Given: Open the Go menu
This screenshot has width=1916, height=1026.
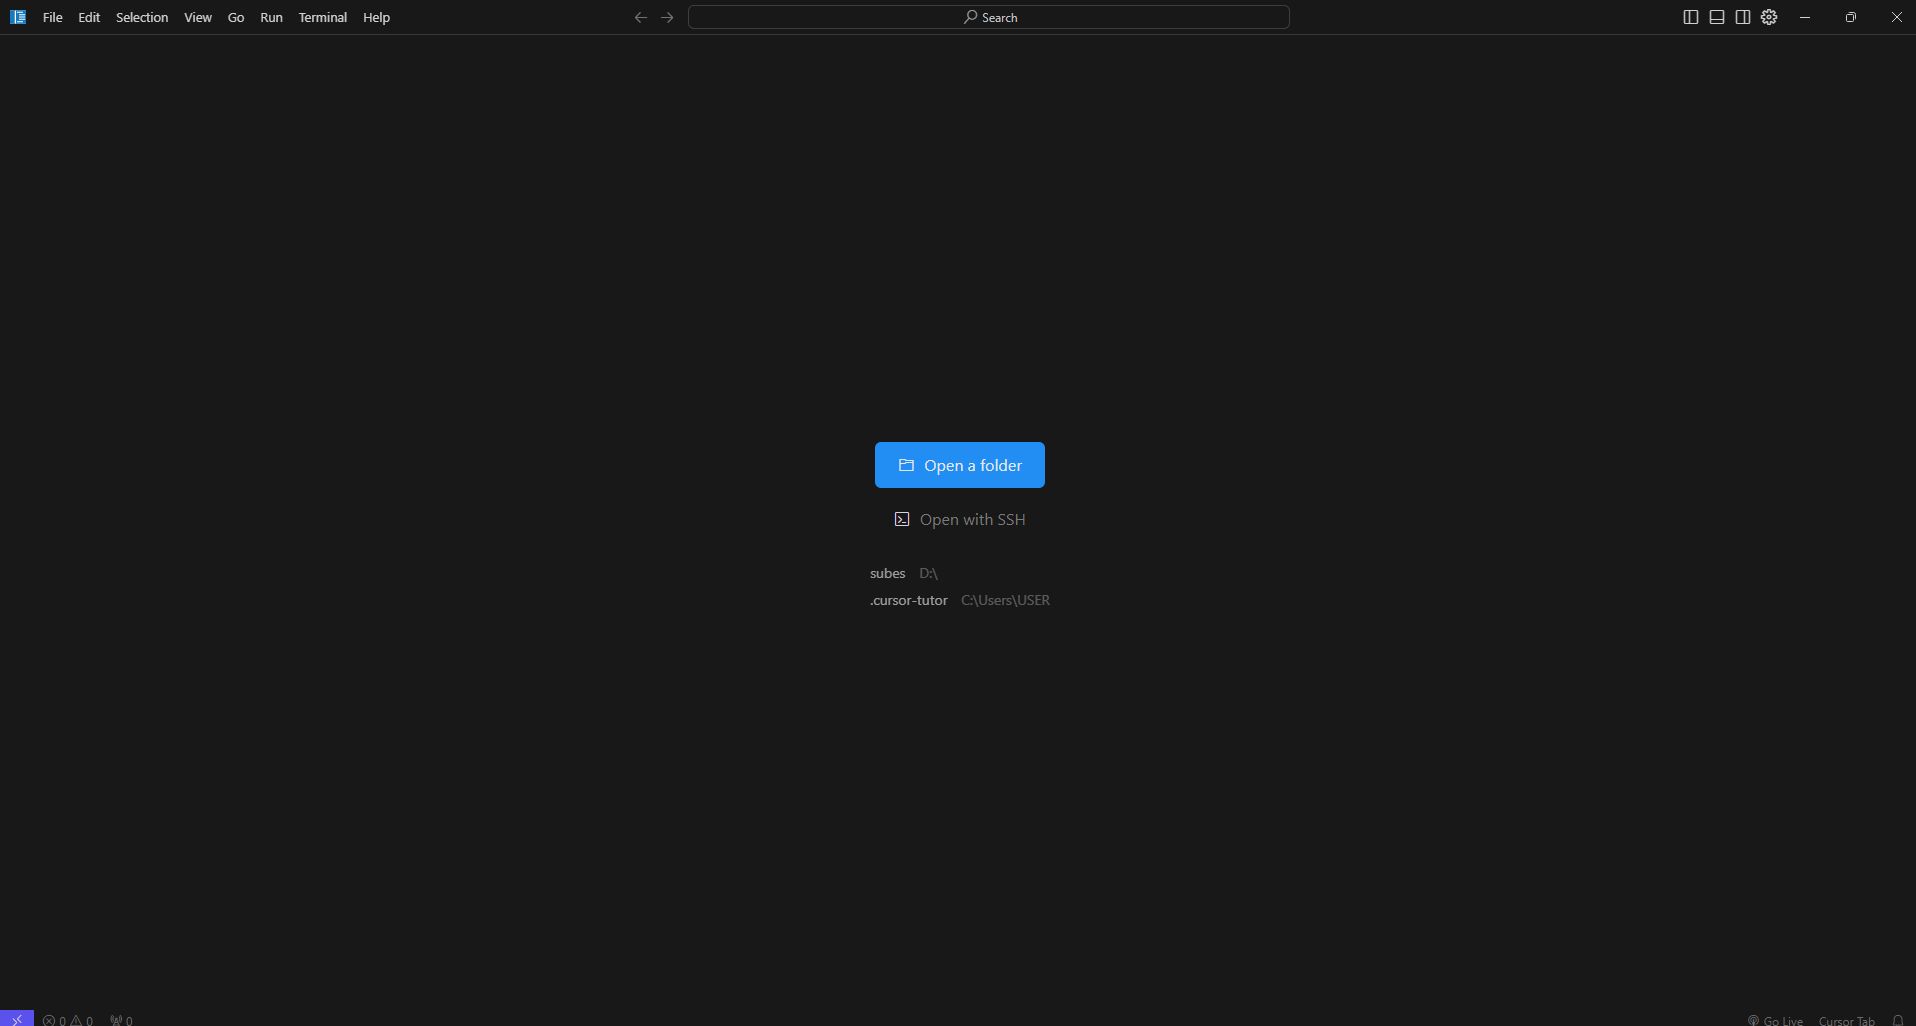Looking at the screenshot, I should pos(236,17).
